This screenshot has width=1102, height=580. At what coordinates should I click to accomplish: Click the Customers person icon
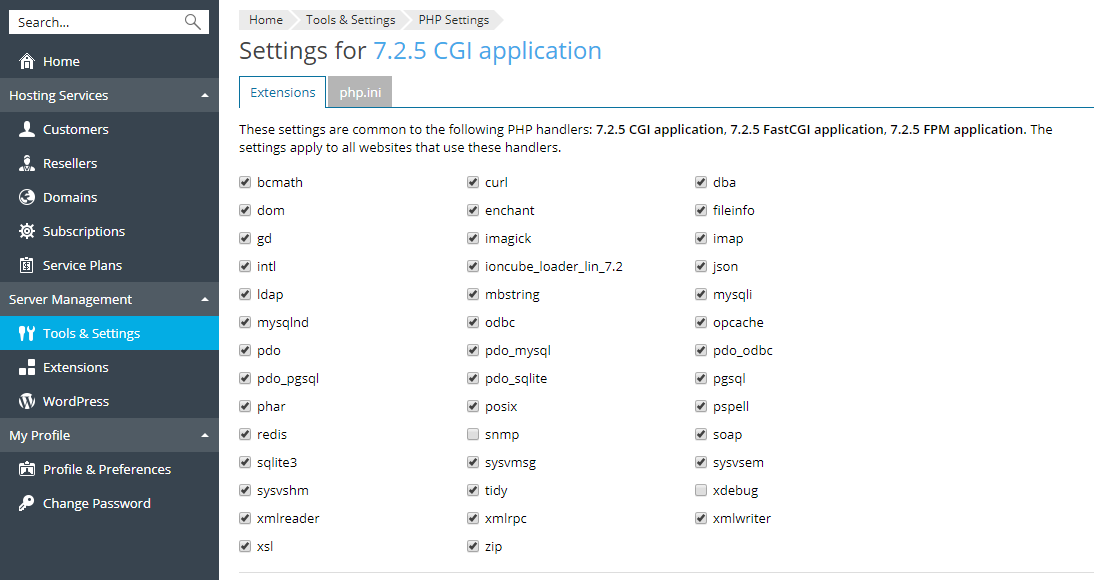27,130
